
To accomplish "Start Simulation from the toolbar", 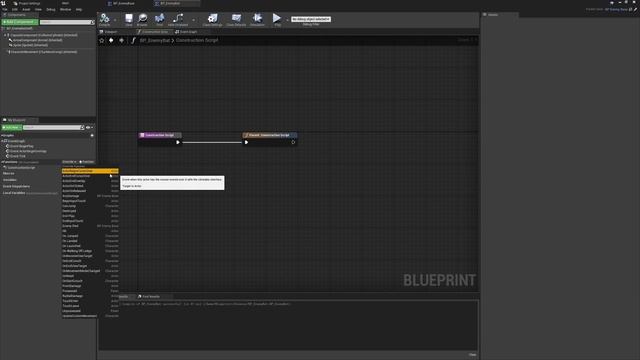I will 257,19.
